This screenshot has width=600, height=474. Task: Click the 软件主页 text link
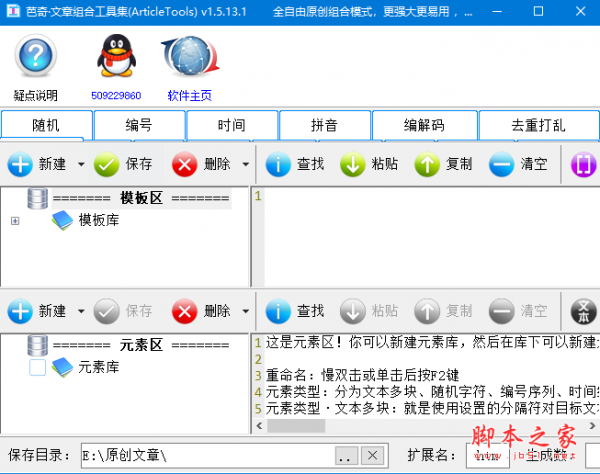[190, 96]
